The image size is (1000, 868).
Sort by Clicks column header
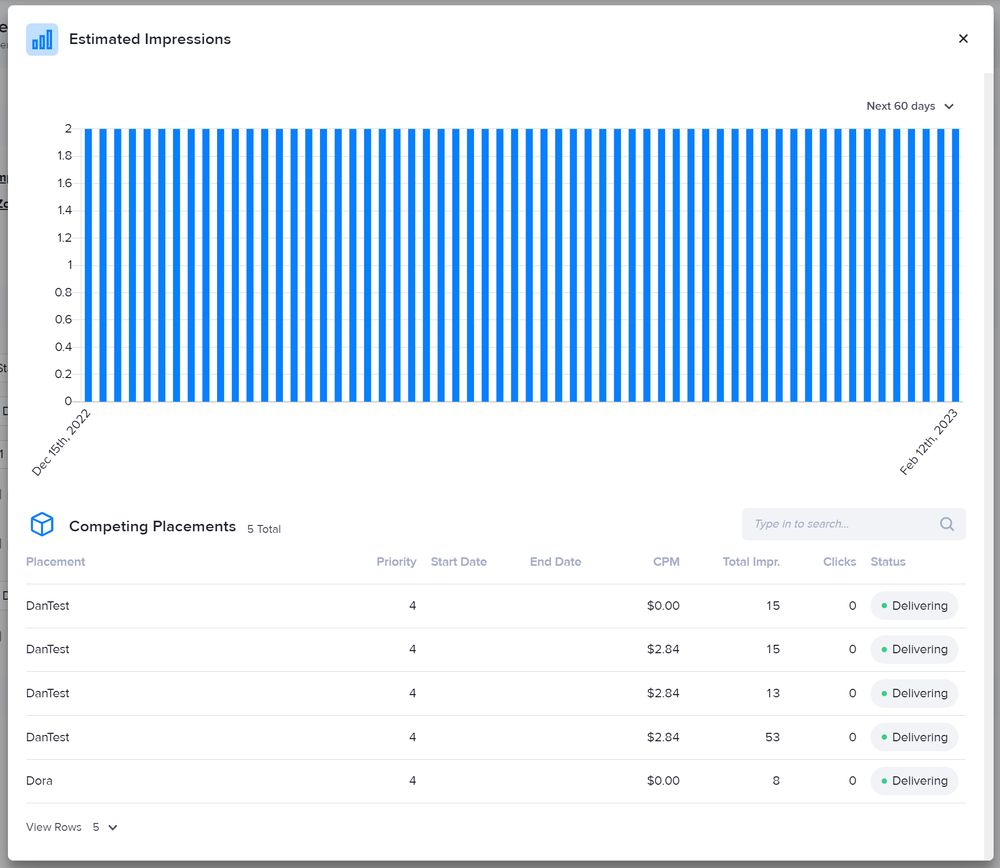coord(839,562)
